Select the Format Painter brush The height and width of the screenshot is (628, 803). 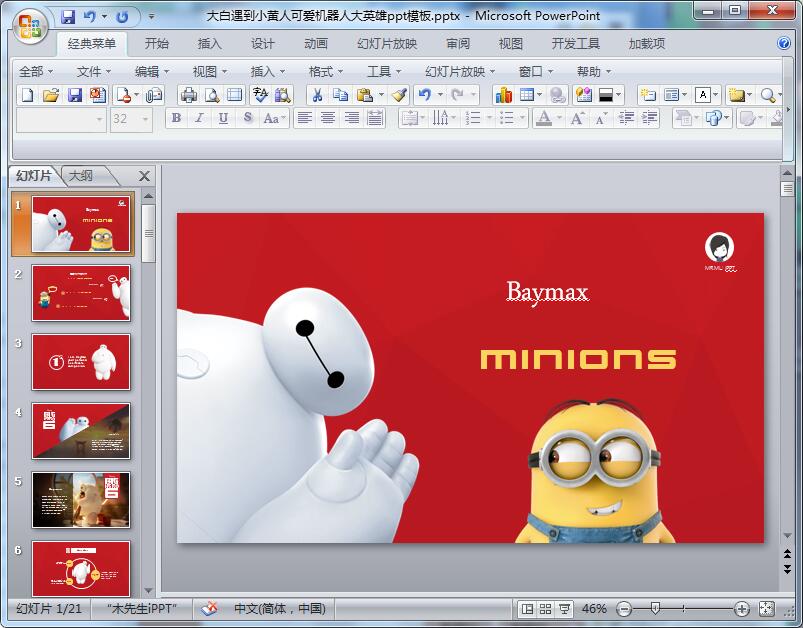399,95
